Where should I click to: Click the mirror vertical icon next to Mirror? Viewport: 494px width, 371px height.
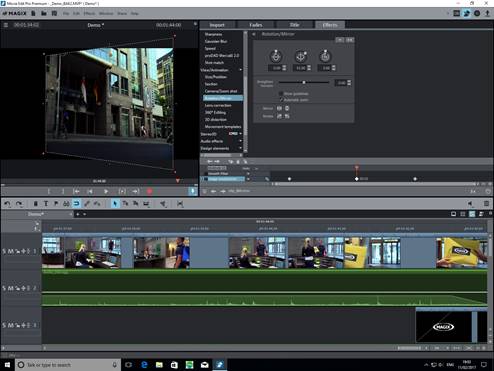pos(287,108)
